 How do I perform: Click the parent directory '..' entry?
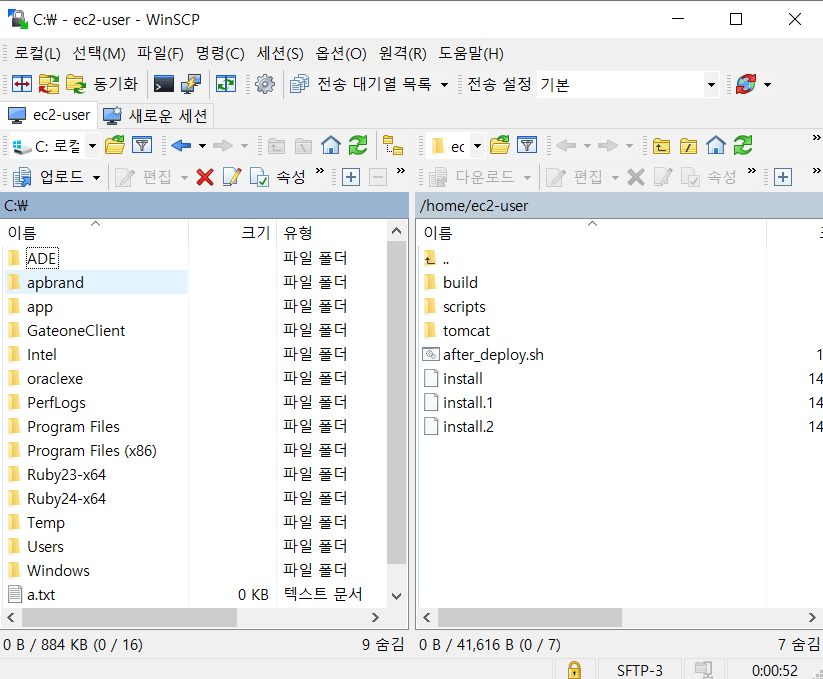[x=446, y=259]
